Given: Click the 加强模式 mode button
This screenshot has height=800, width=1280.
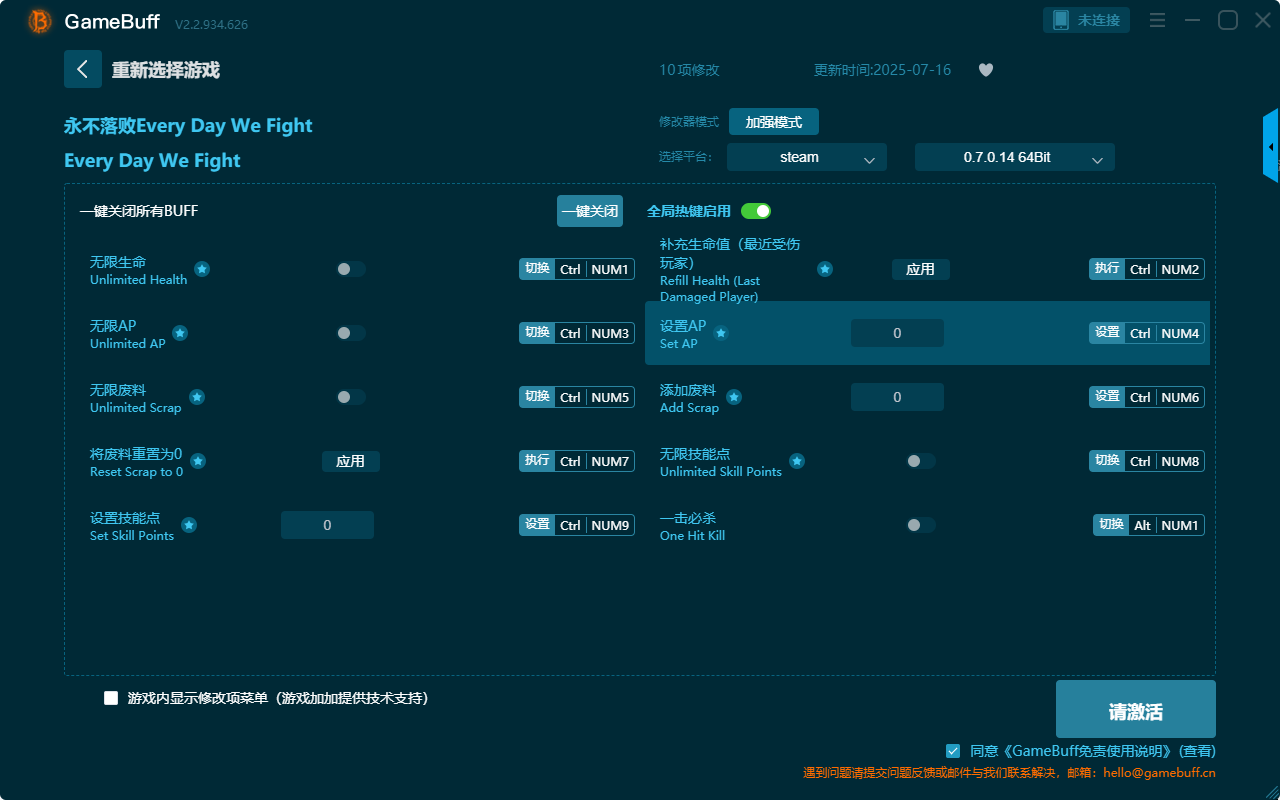Looking at the screenshot, I should (774, 122).
